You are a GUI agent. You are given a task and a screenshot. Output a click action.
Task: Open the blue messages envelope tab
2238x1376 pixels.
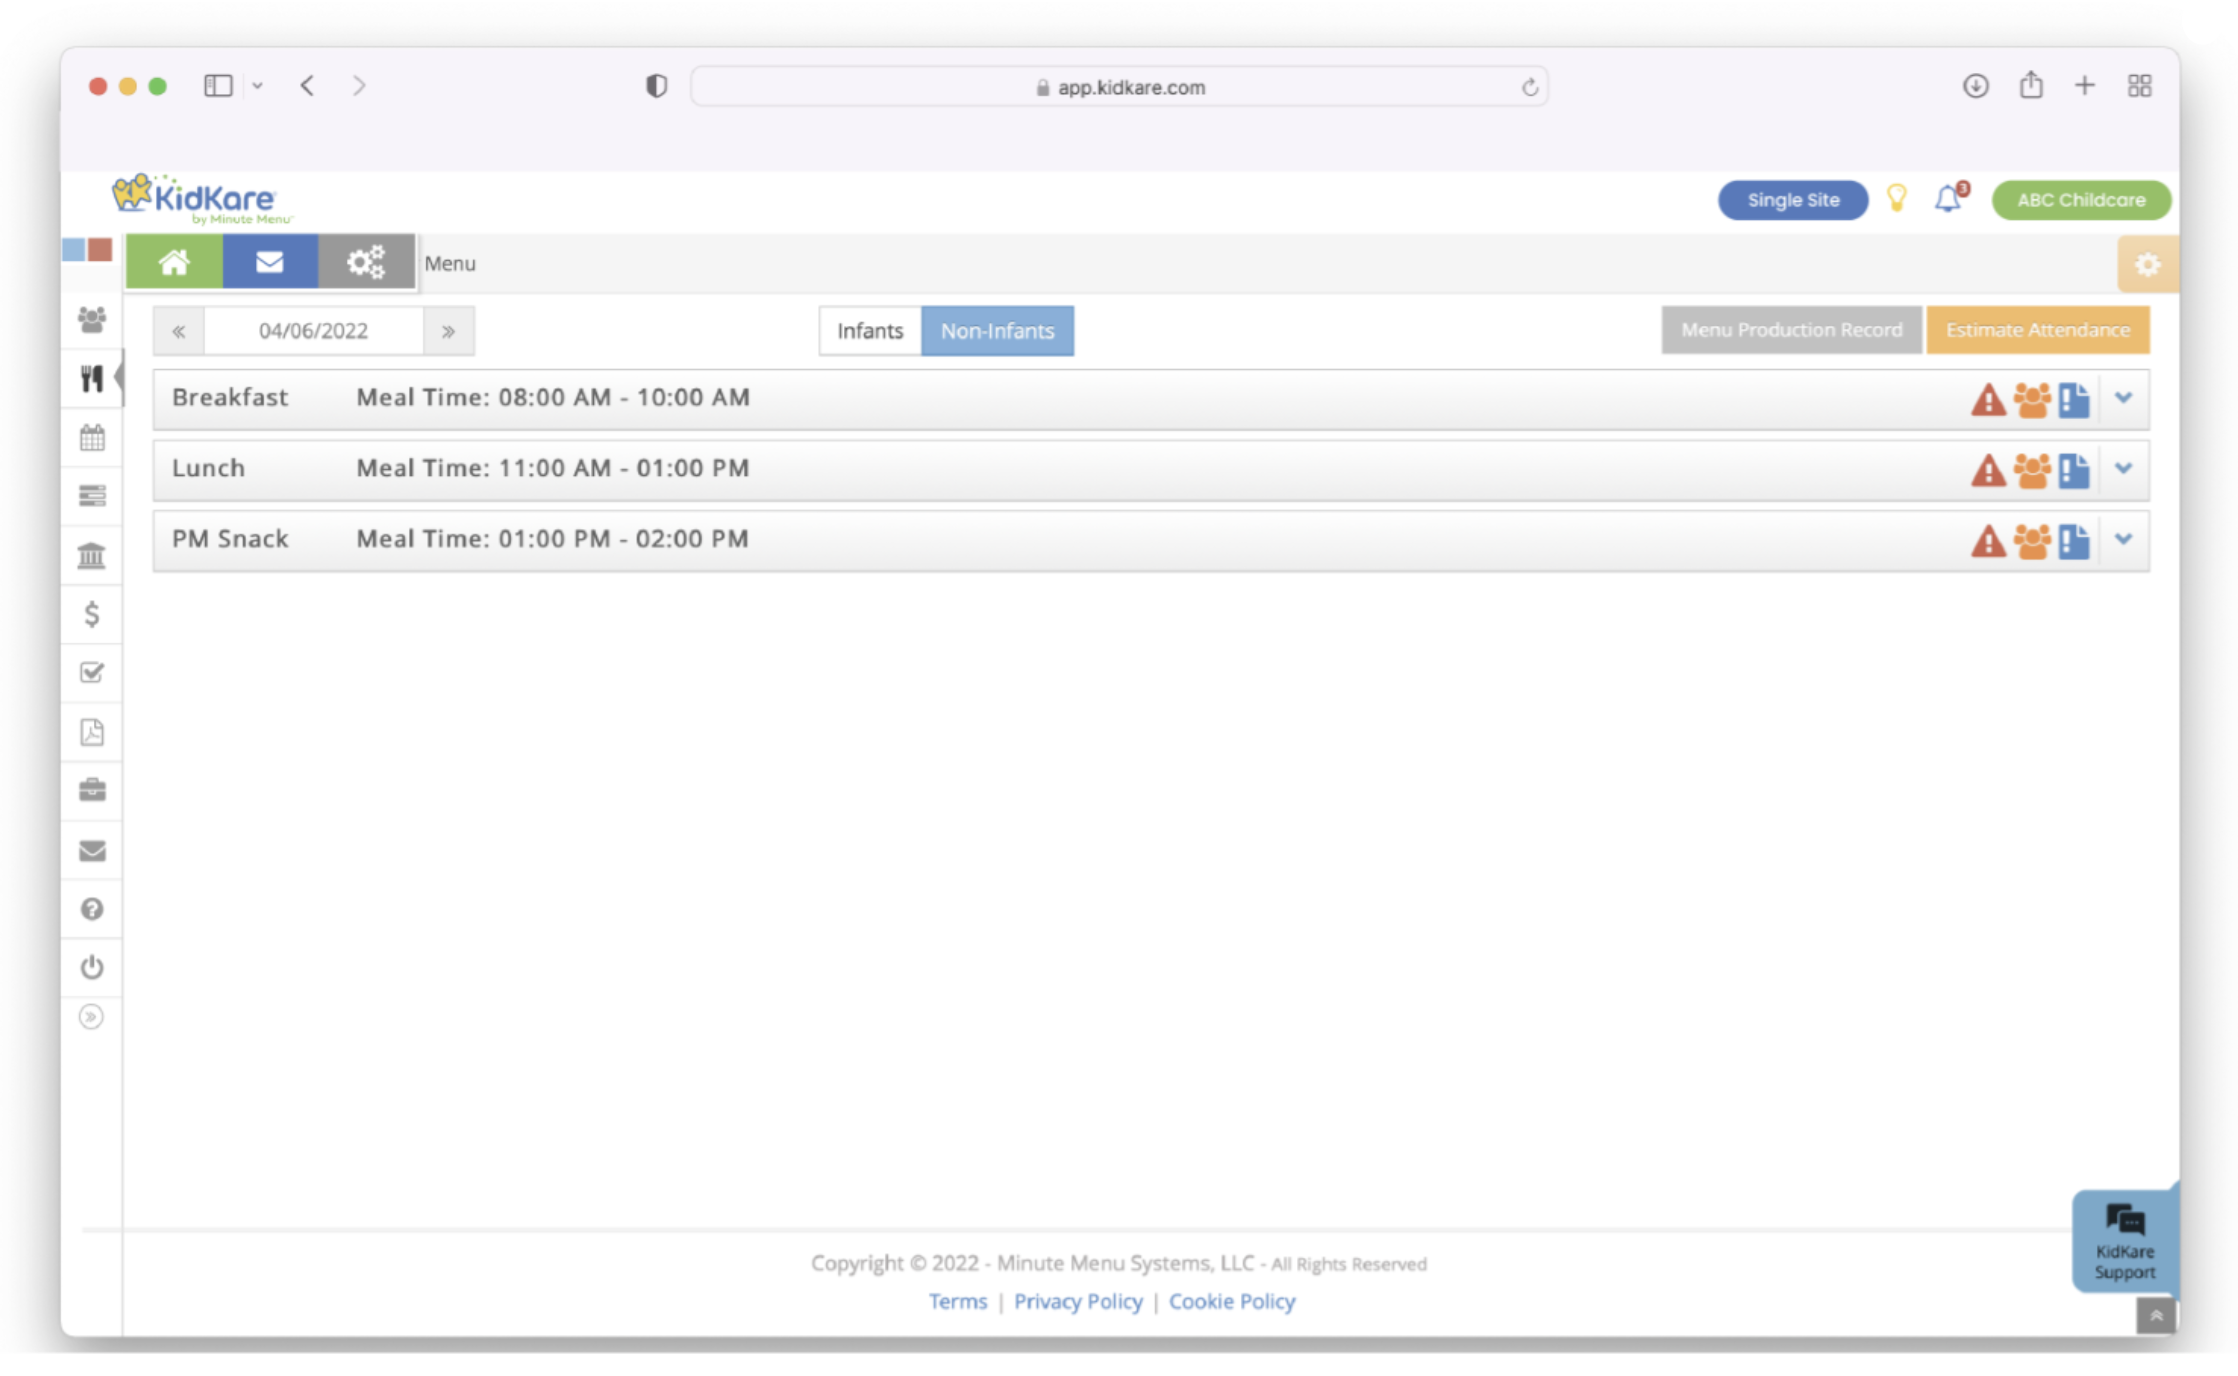pos(270,263)
